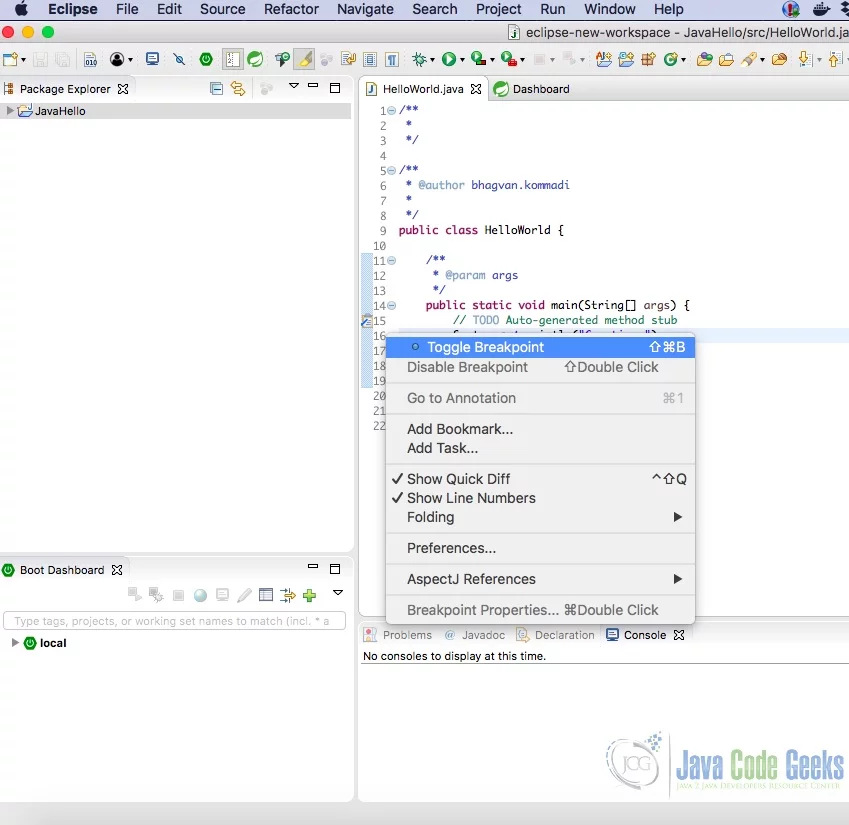The height and width of the screenshot is (825, 849).
Task: Close the HelloWorld.java editor tab
Action: (x=476, y=89)
